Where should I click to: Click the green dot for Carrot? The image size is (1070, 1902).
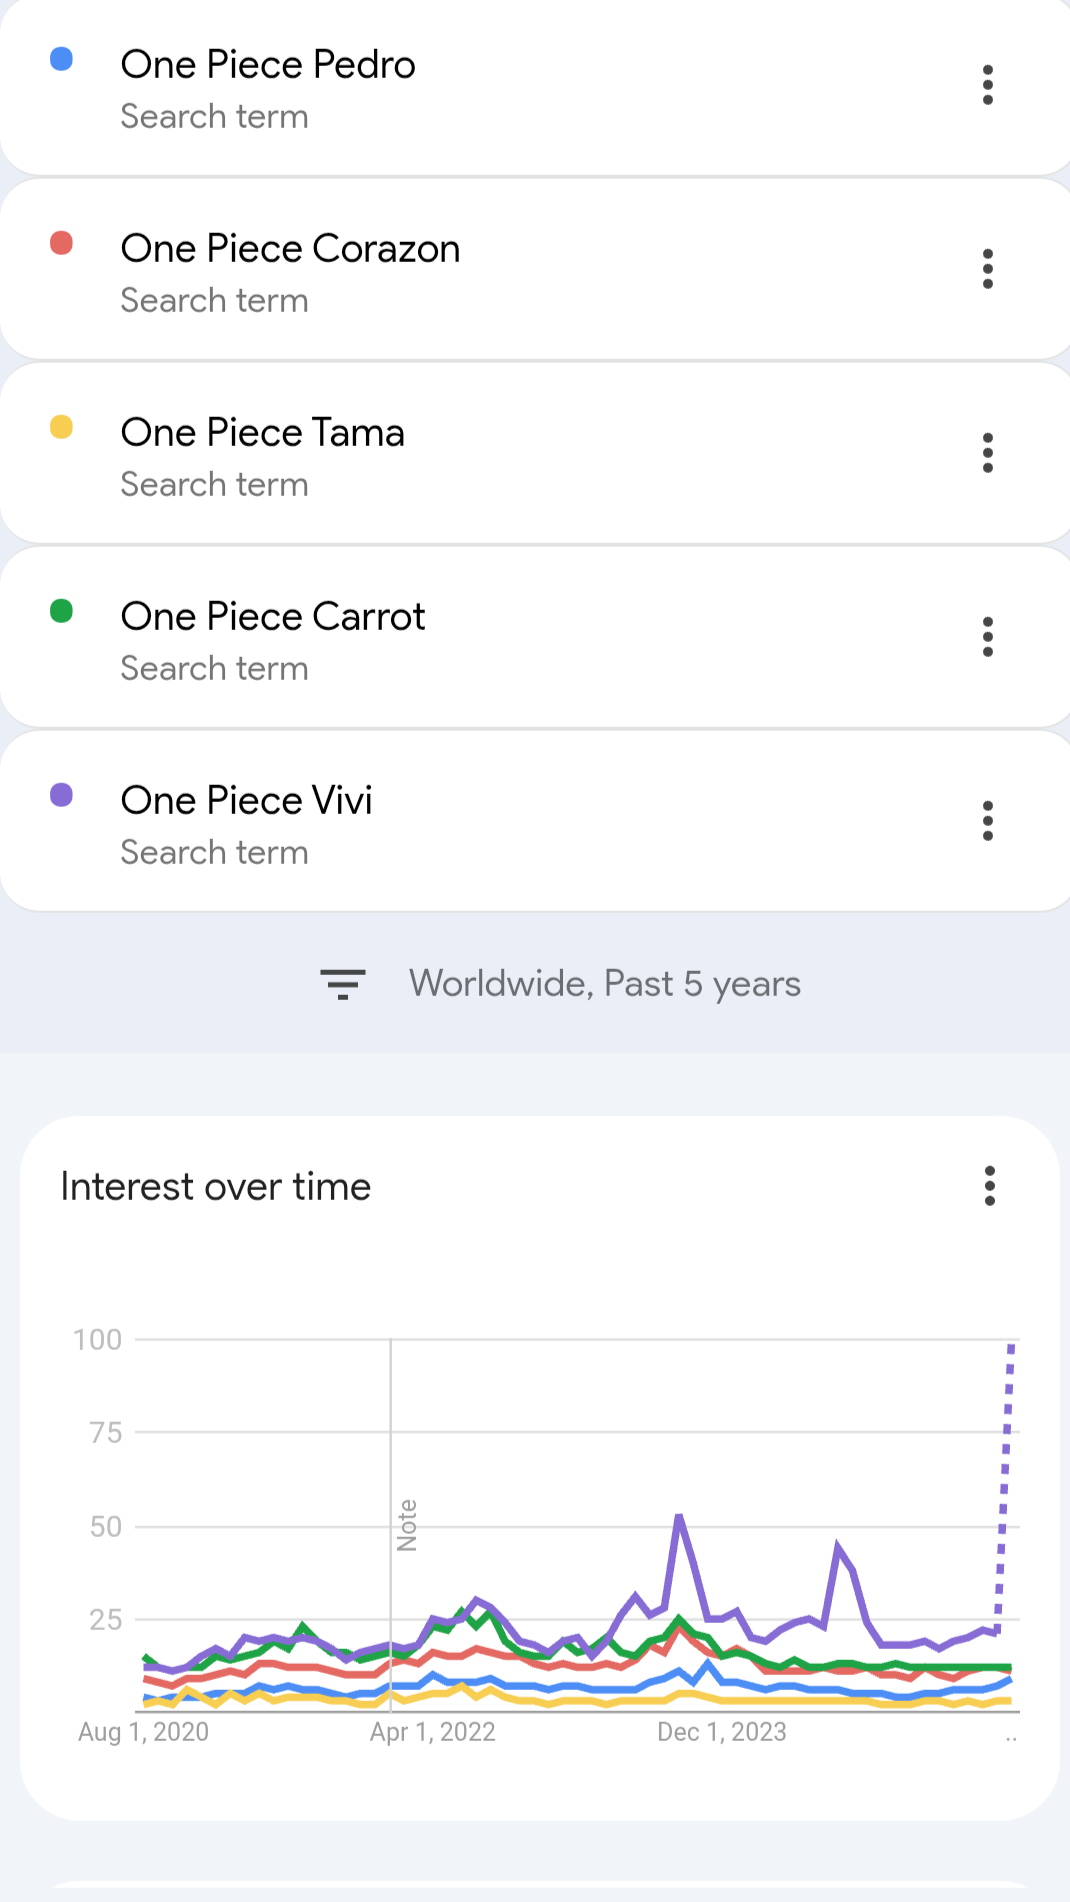point(62,611)
